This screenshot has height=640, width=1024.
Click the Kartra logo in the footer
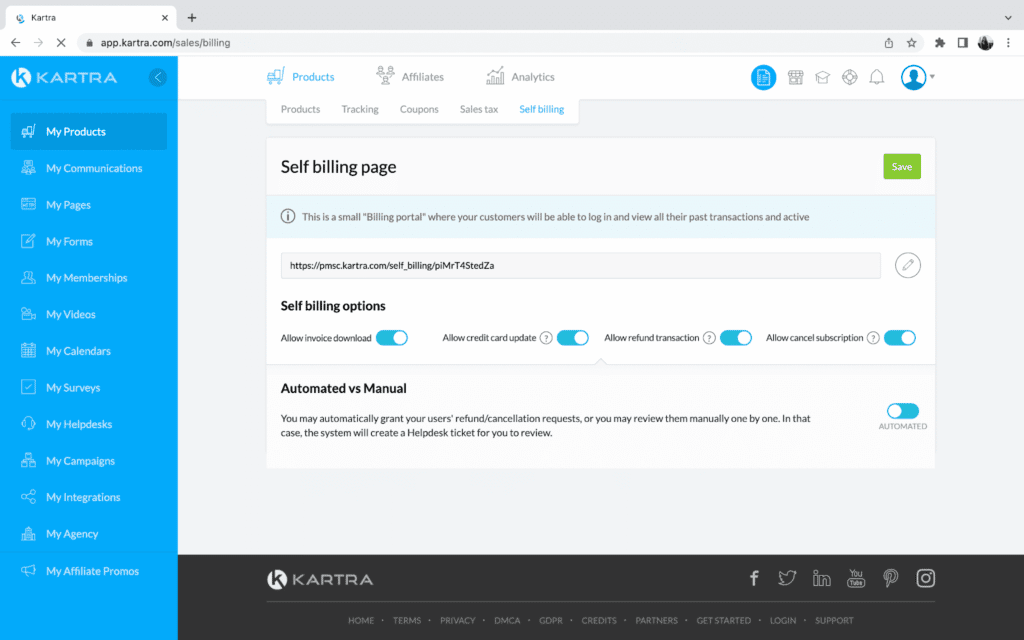(x=320, y=579)
